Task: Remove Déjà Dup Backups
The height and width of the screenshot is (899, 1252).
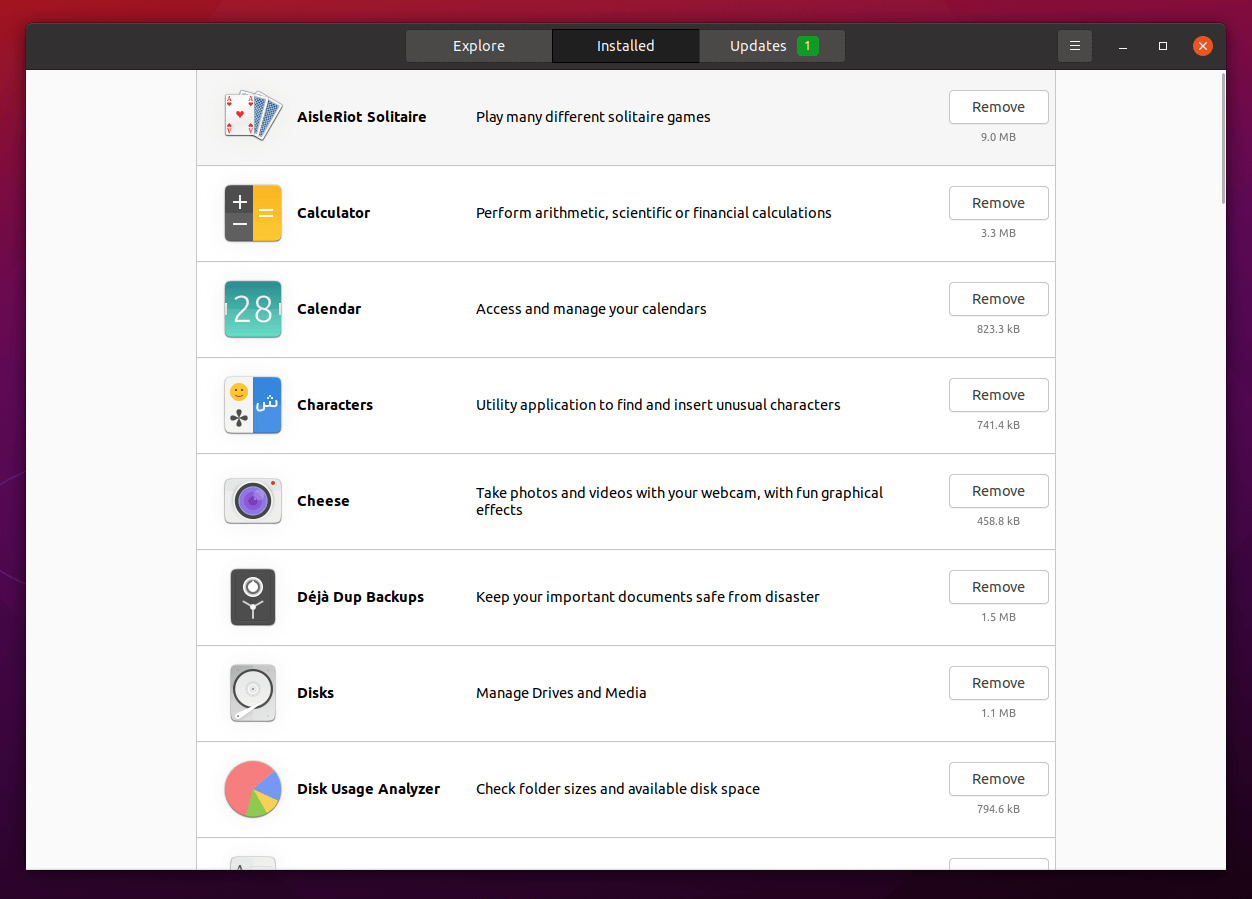Action: pos(999,587)
